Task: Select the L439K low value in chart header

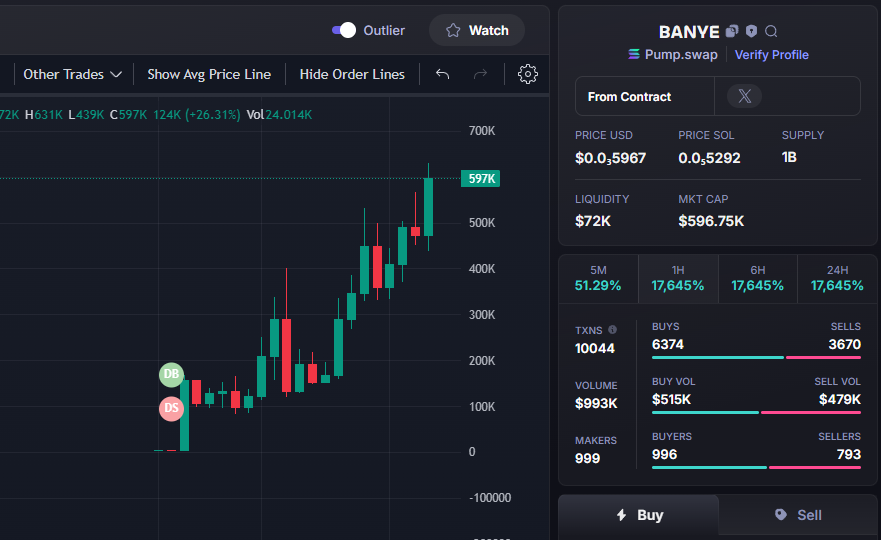Action: (86, 115)
